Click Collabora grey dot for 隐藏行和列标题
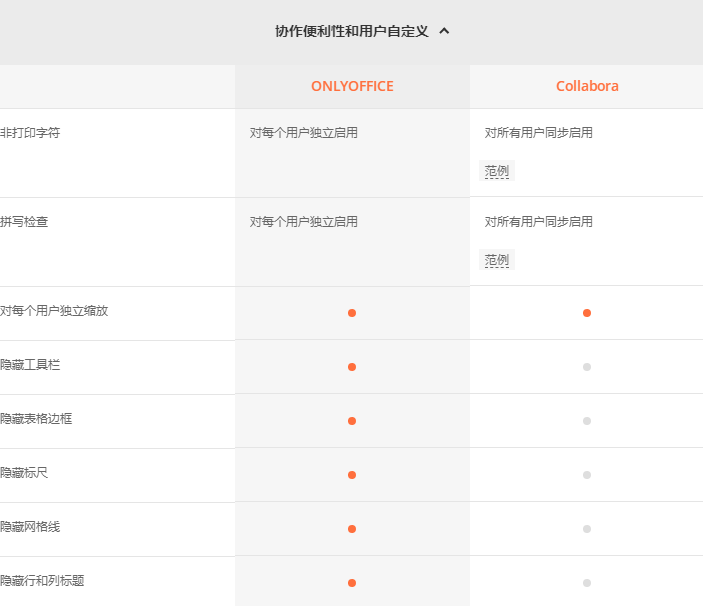703x606 pixels. 587,583
